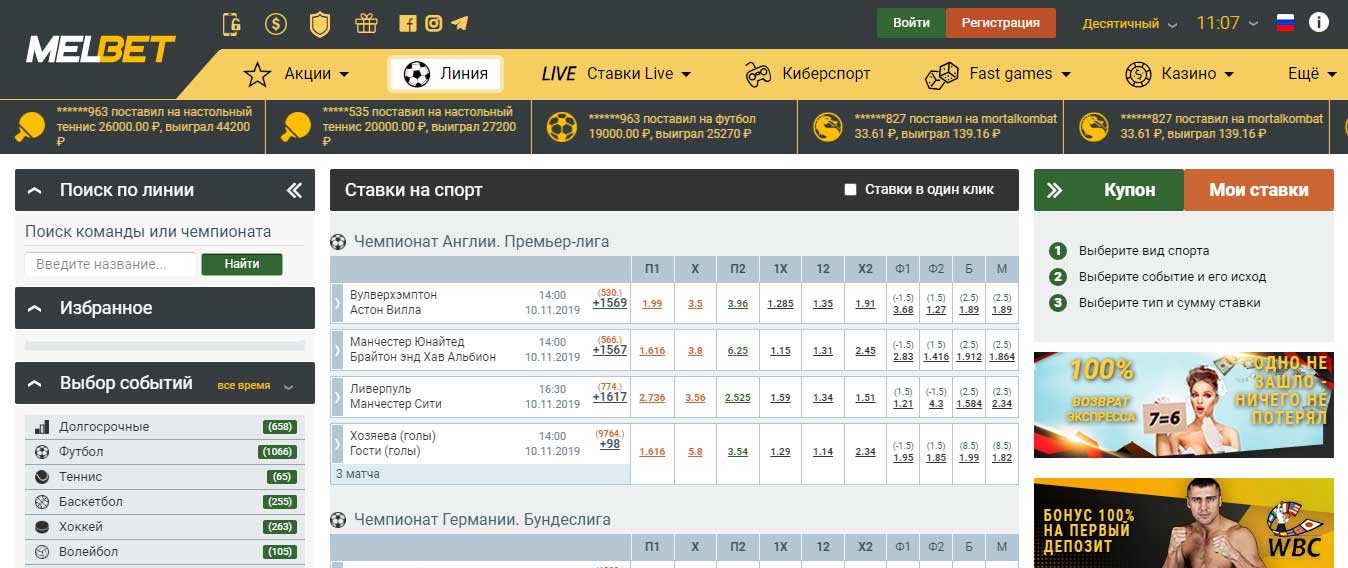
Task: Expand the Вулверхэмптон – Астон Вилла match row
Action: point(338,303)
